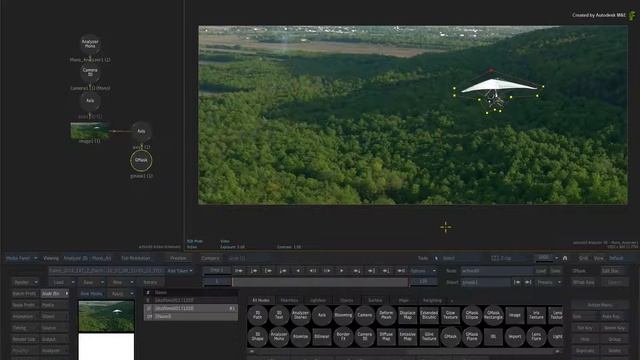640x360 pixels.
Task: Select the Glow Texture node
Action: pos(450,315)
